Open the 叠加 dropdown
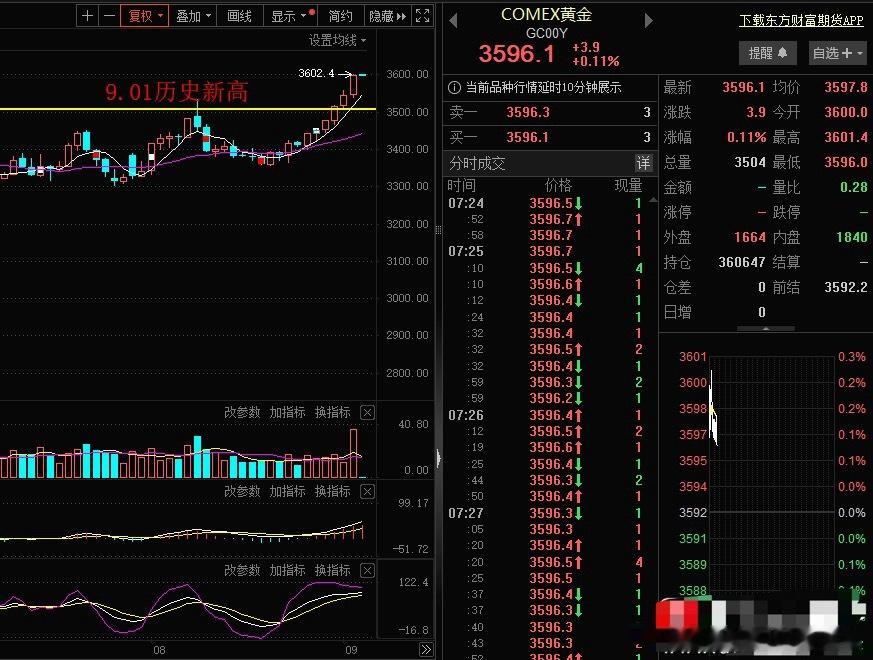 point(193,16)
